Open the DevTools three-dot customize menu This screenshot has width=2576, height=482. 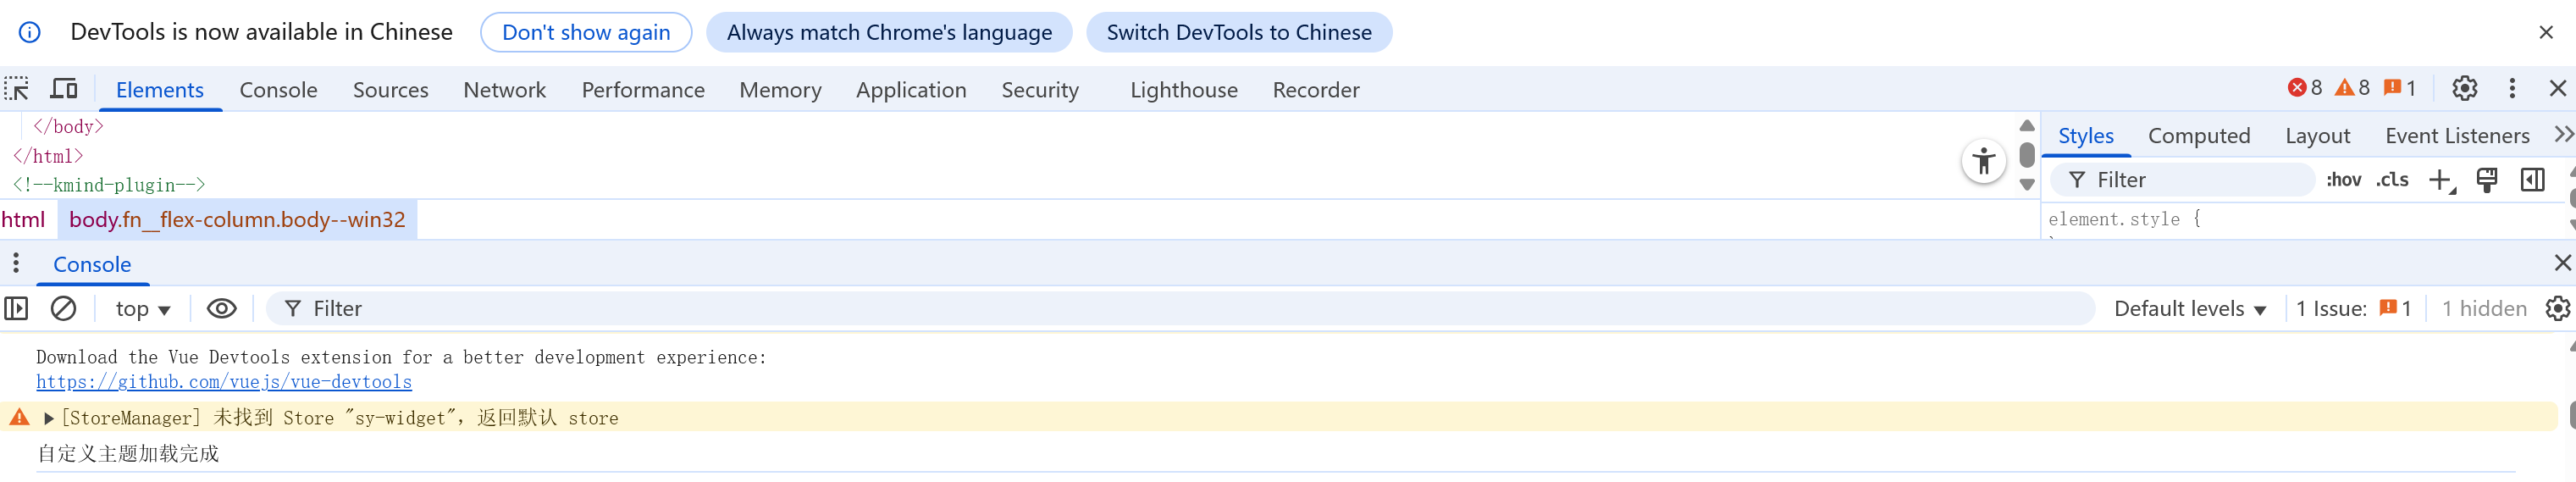point(2511,89)
